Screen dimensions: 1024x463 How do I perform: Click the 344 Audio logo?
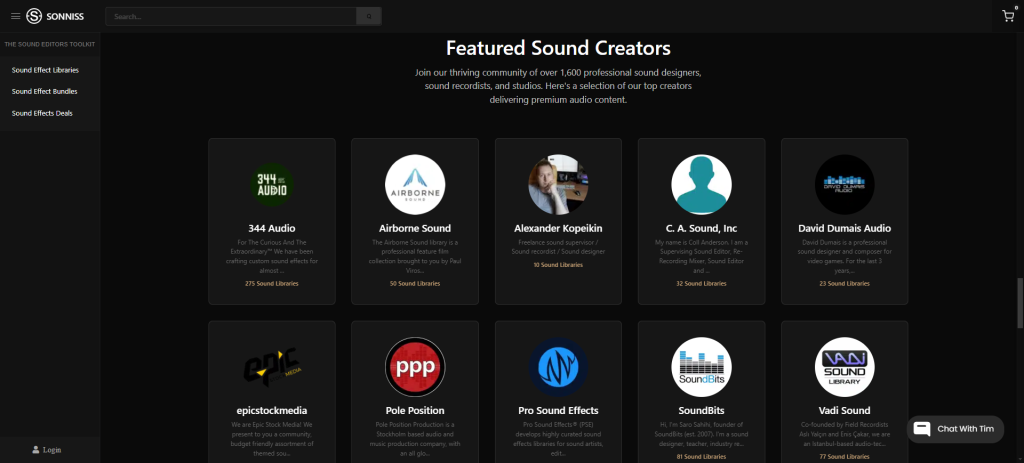(272, 185)
